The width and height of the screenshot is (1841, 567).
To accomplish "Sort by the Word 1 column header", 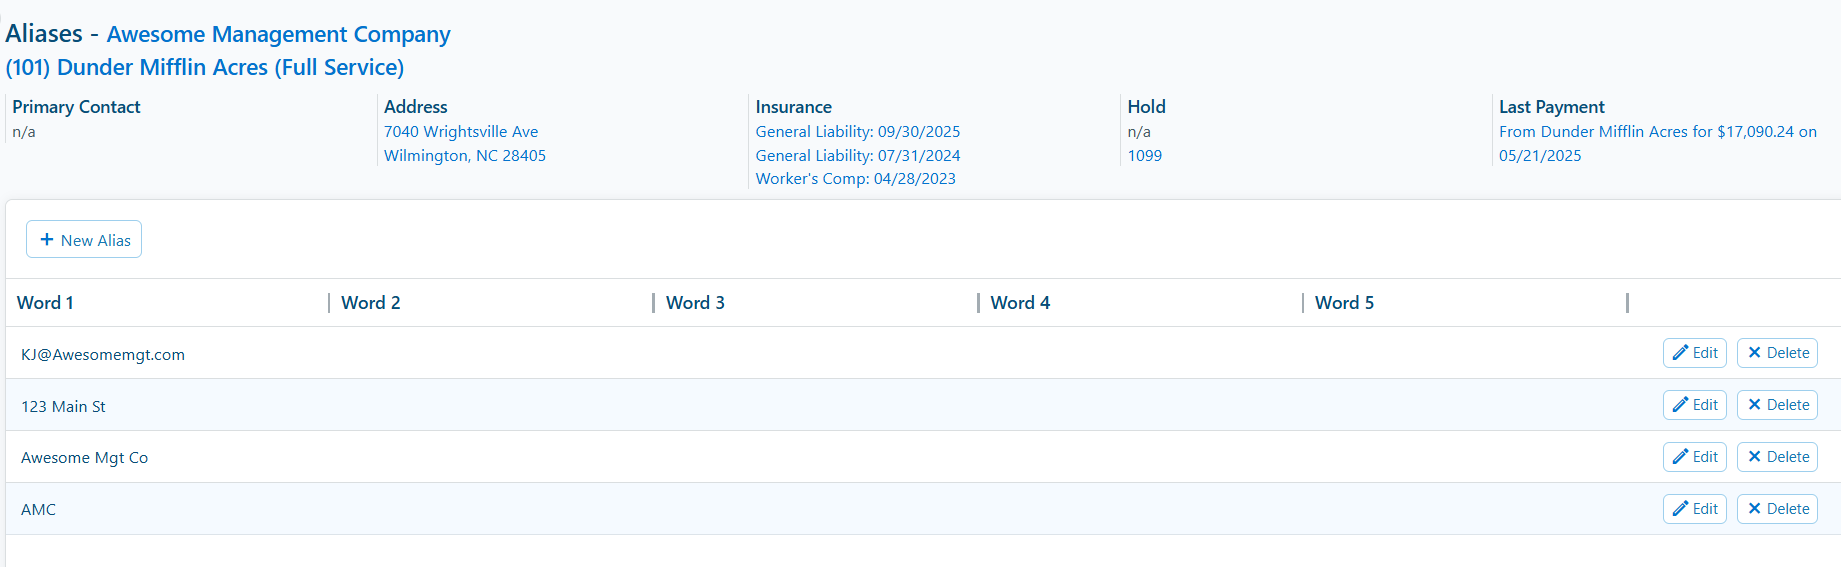I will pos(45,303).
